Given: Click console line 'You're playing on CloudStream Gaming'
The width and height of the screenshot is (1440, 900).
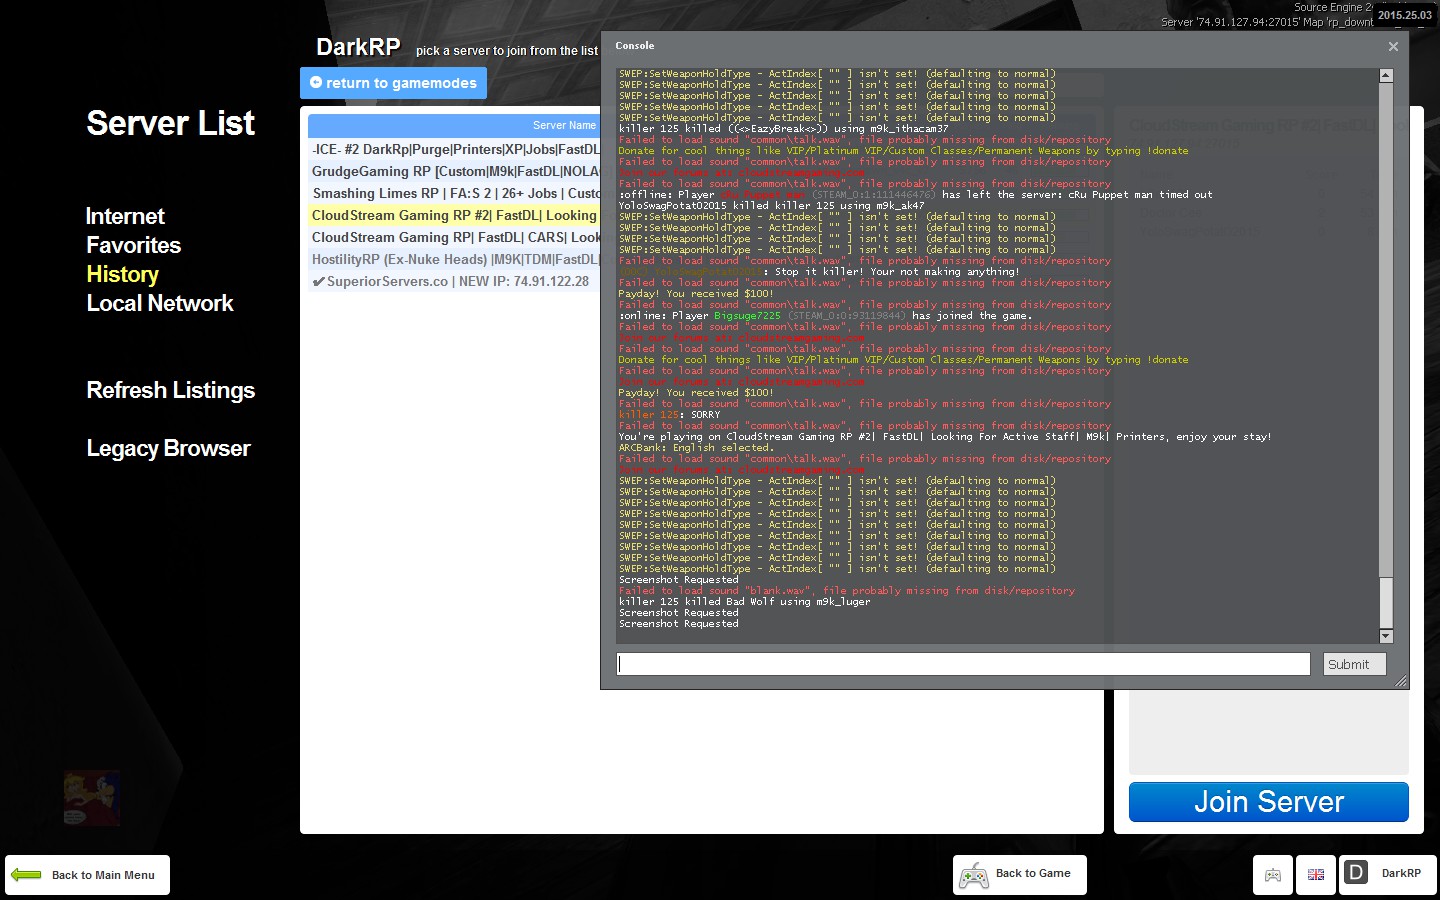Looking at the screenshot, I should 945,437.
